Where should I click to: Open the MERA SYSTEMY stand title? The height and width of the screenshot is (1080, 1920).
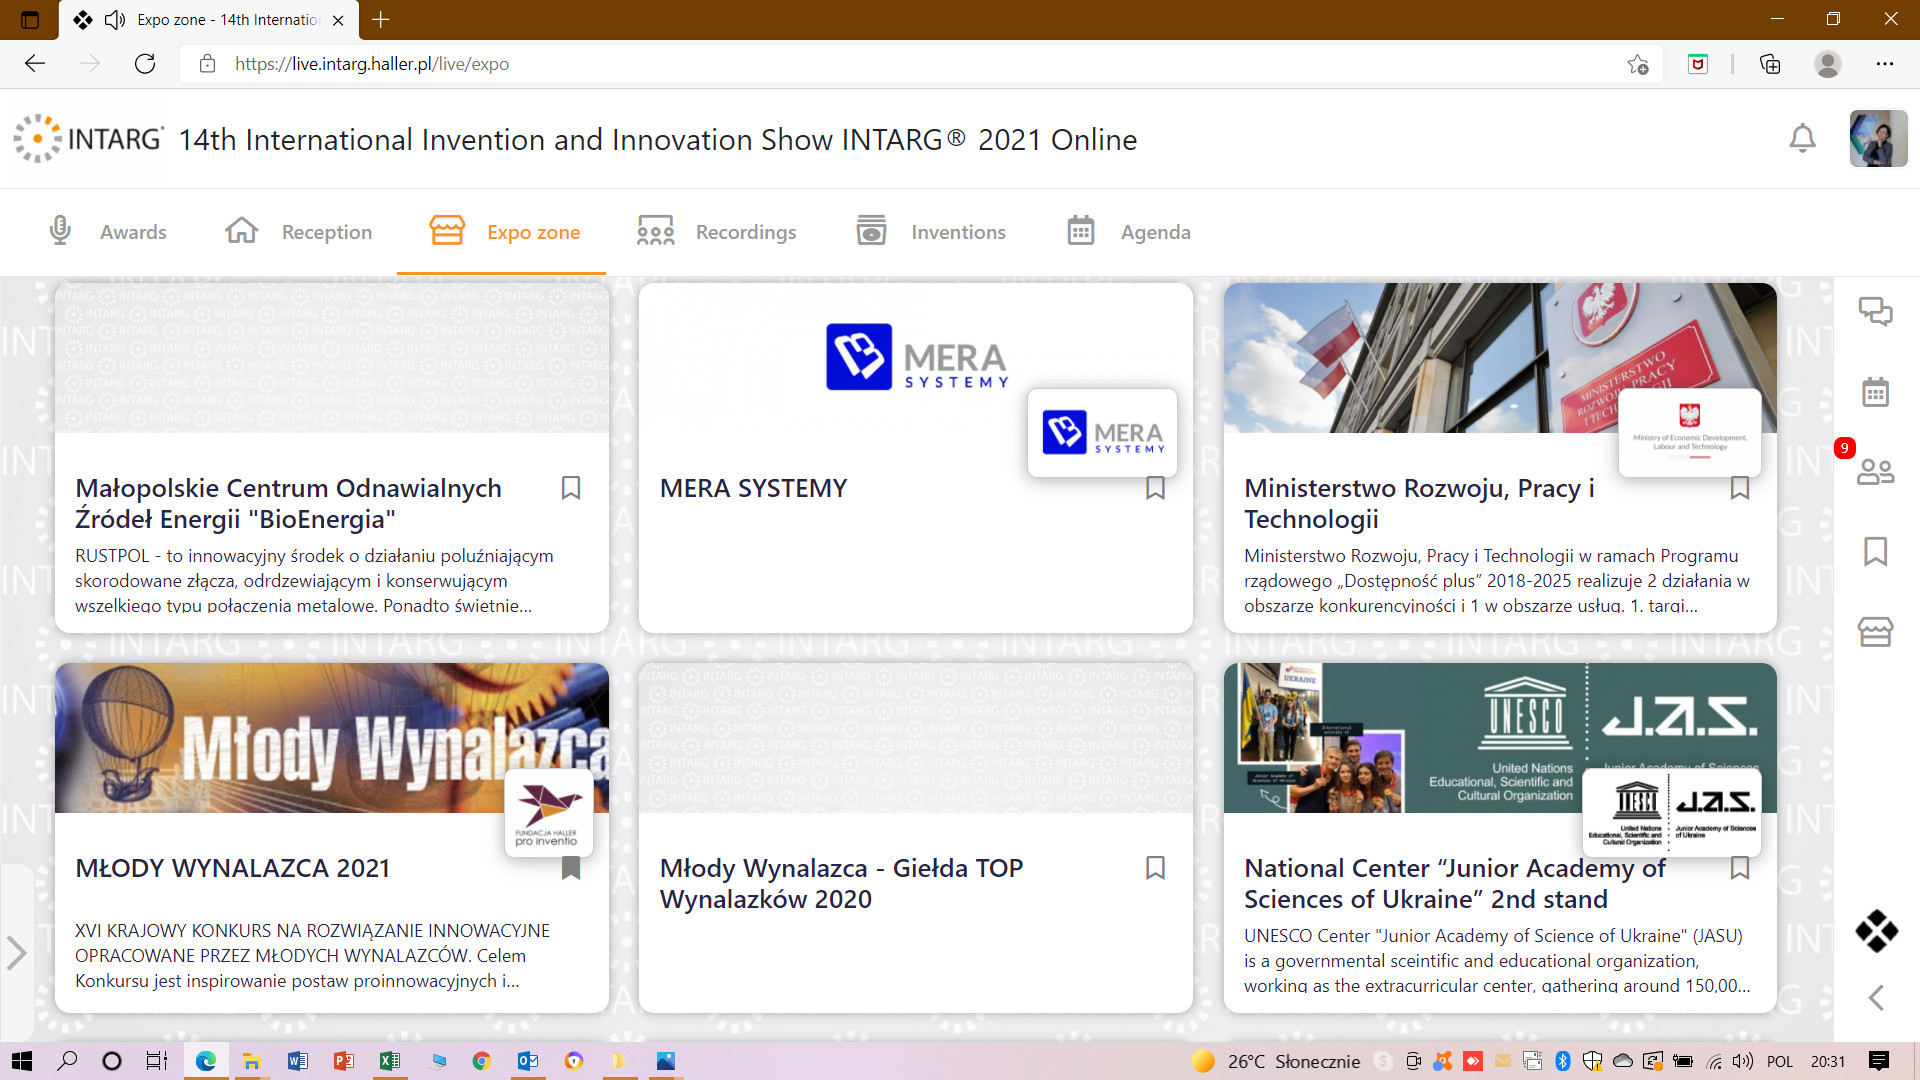(x=753, y=488)
